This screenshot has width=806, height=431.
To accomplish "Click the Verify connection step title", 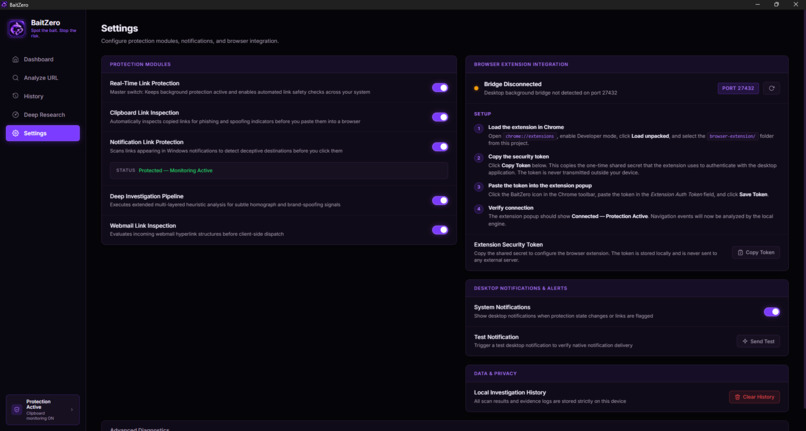I will point(511,208).
